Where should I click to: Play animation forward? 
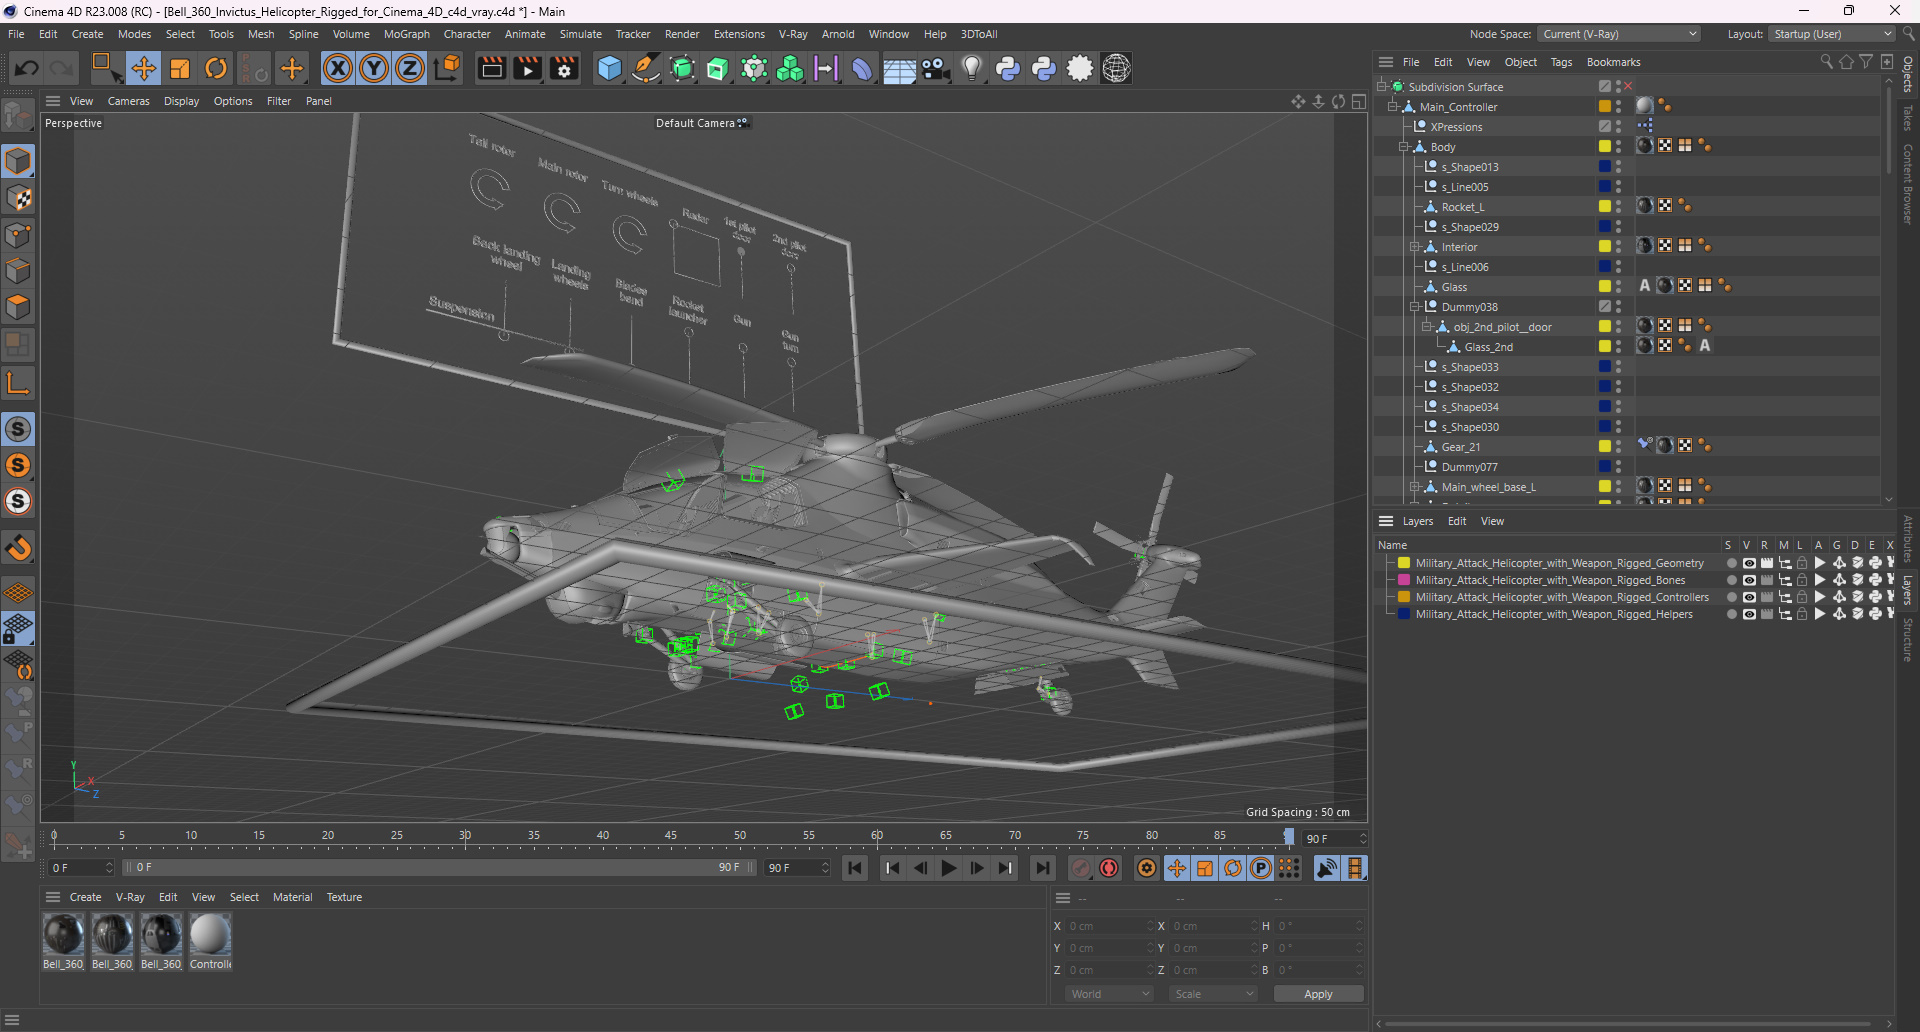click(x=949, y=868)
